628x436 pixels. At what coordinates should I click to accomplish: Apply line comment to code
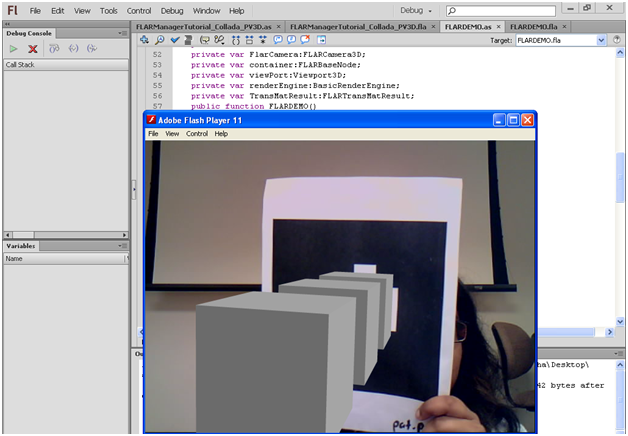pyautogui.click(x=291, y=39)
